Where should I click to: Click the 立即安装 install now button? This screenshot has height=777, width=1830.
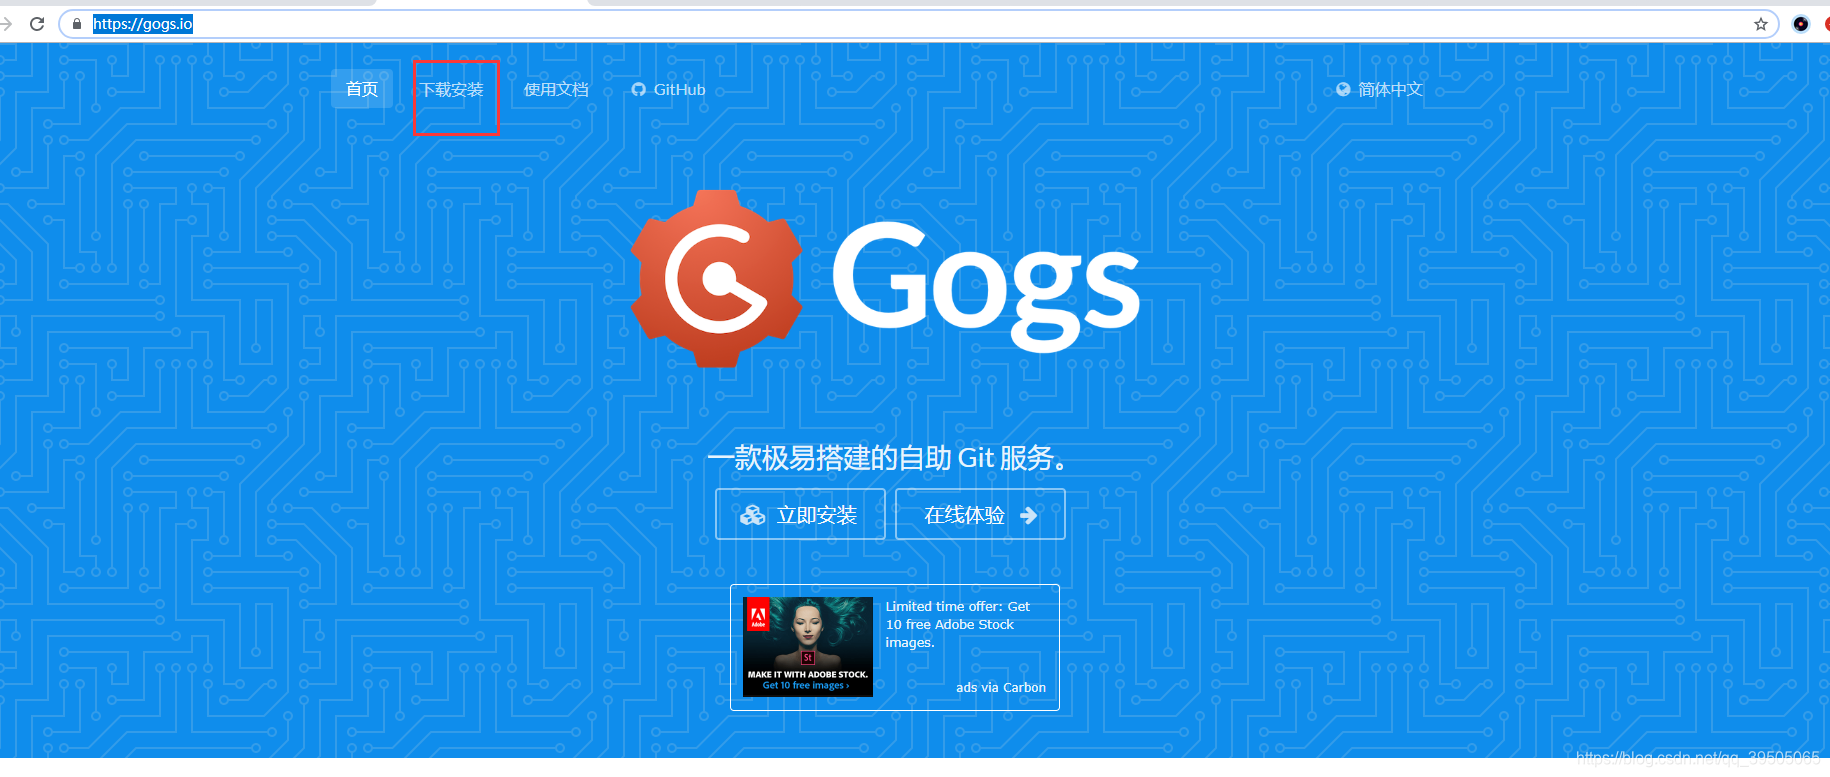tap(800, 514)
